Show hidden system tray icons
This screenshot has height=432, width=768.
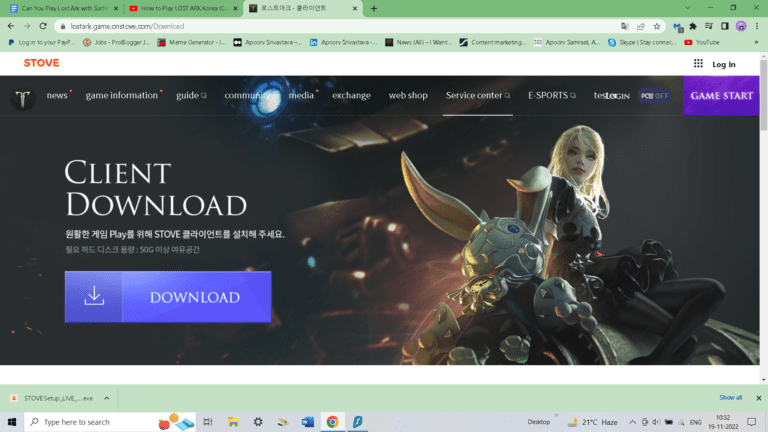click(632, 422)
